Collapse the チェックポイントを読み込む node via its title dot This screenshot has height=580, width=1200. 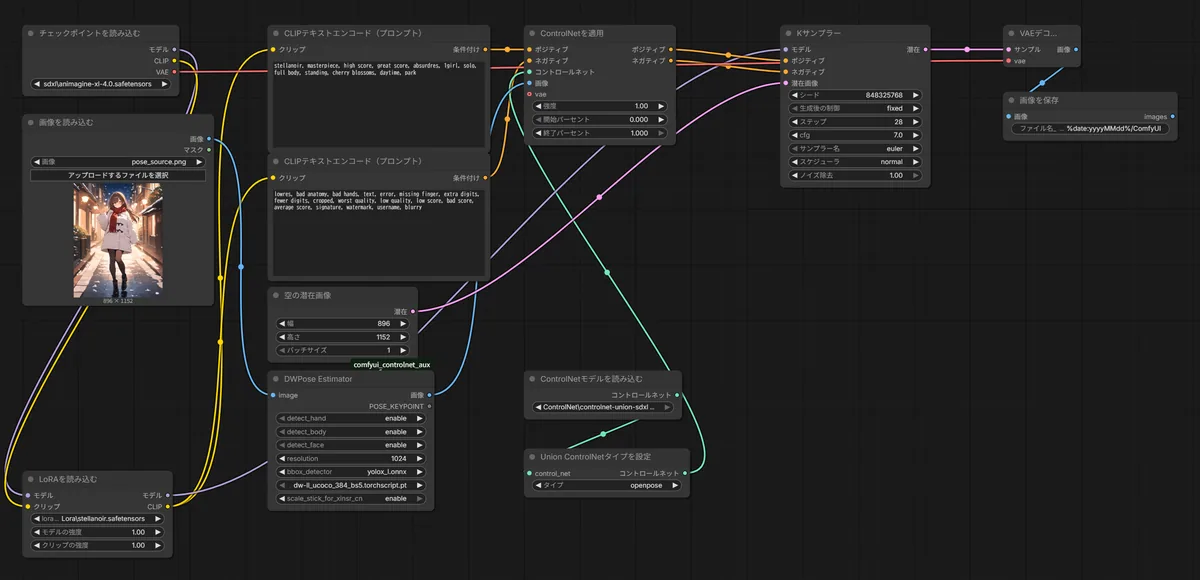click(31, 33)
